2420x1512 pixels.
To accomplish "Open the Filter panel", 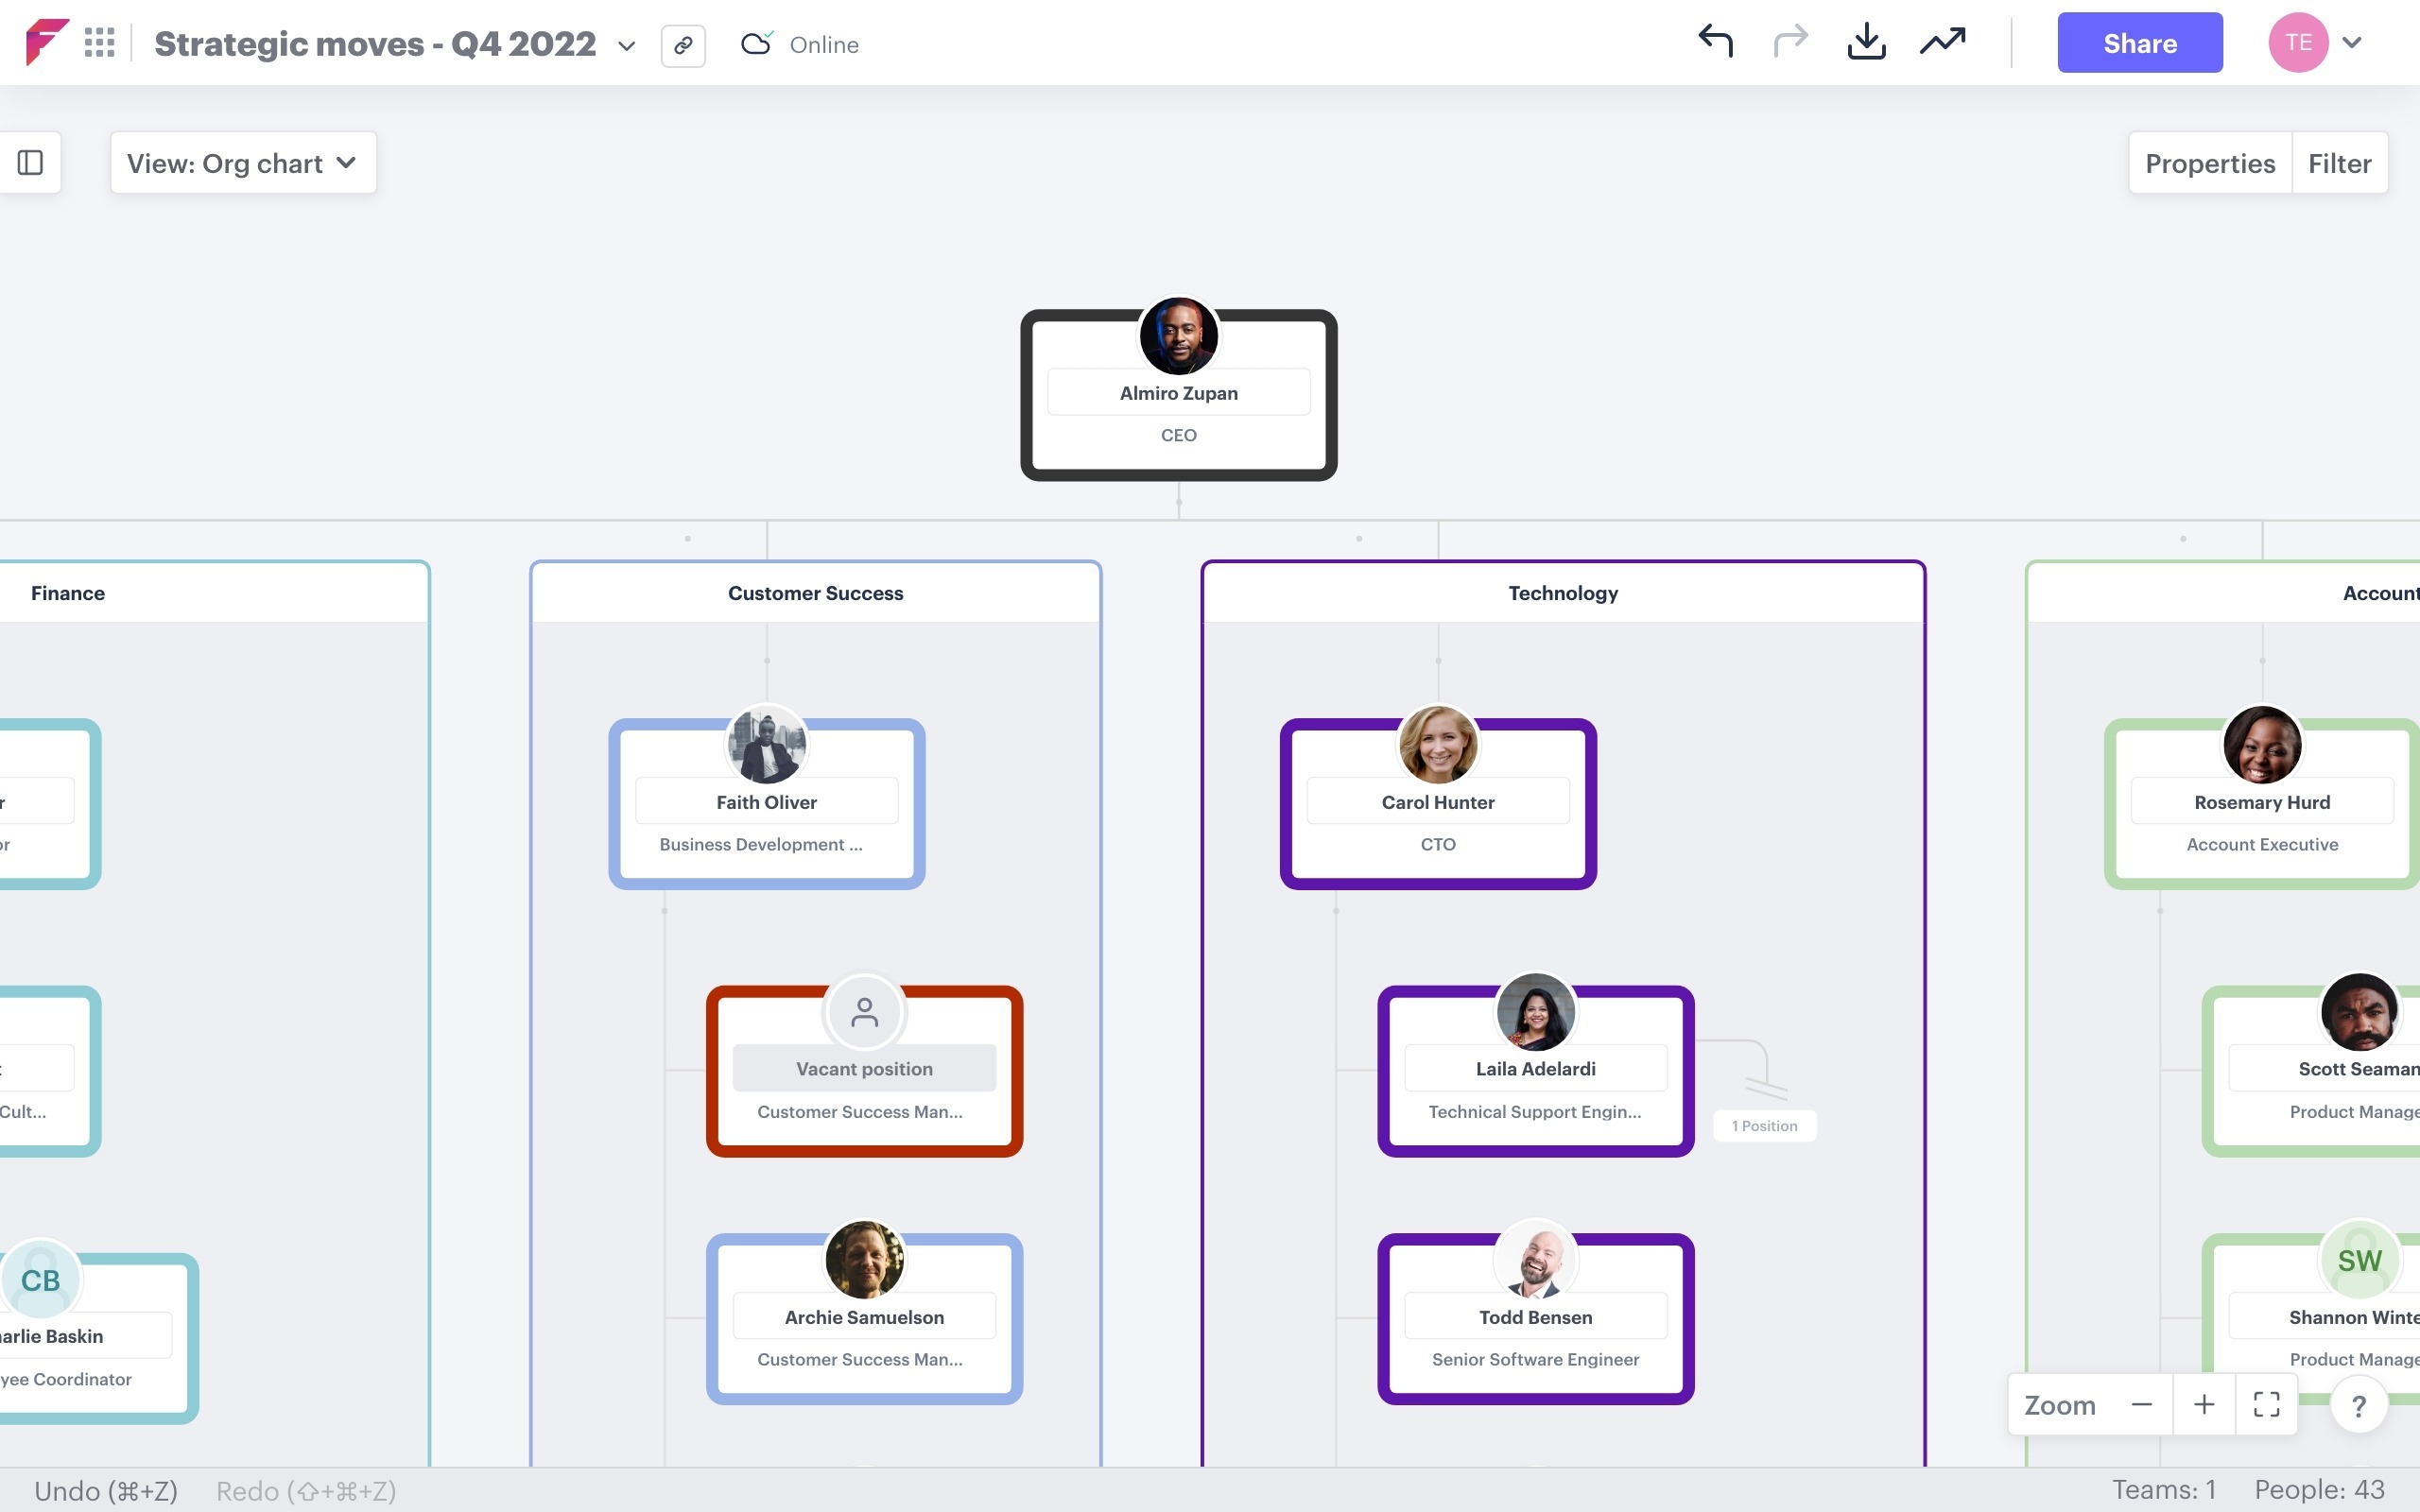I will (2339, 162).
